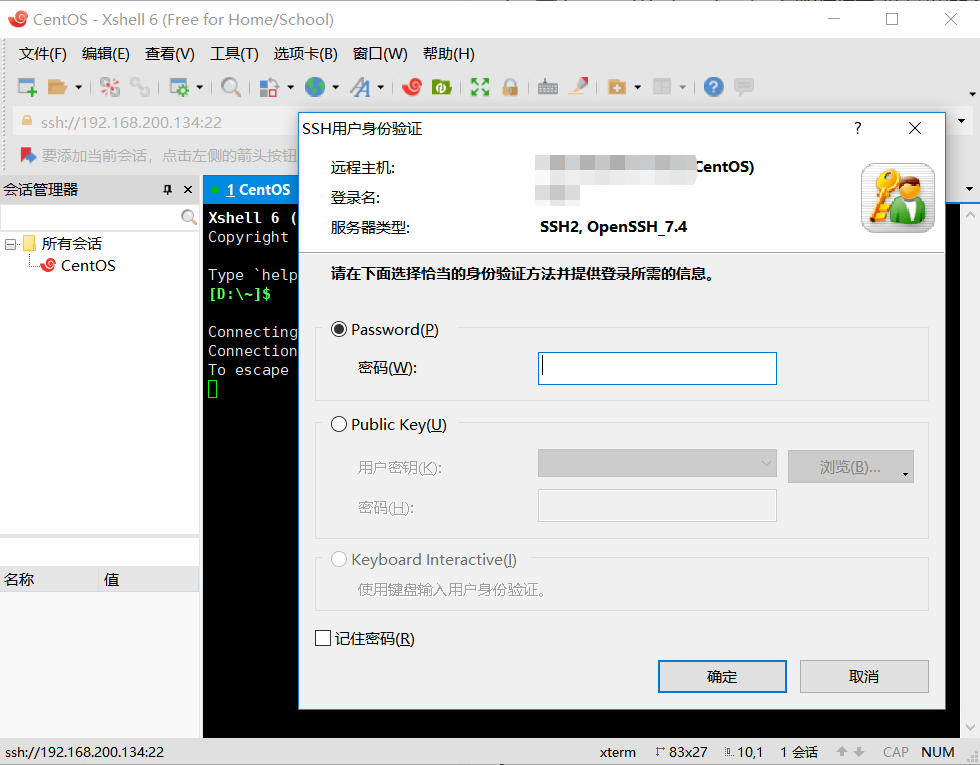The width and height of the screenshot is (980, 765).
Task: Click the Reconnect chain-link icon
Action: tap(140, 87)
